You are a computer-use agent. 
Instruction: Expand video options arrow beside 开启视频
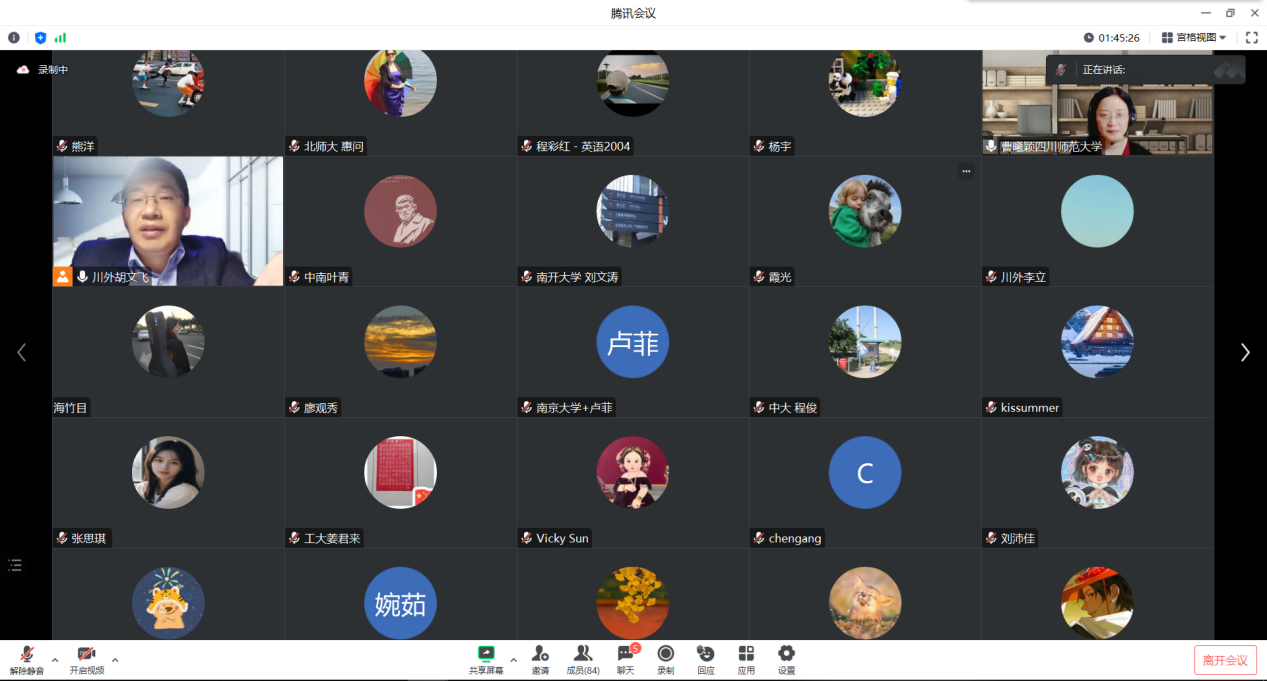[115, 660]
